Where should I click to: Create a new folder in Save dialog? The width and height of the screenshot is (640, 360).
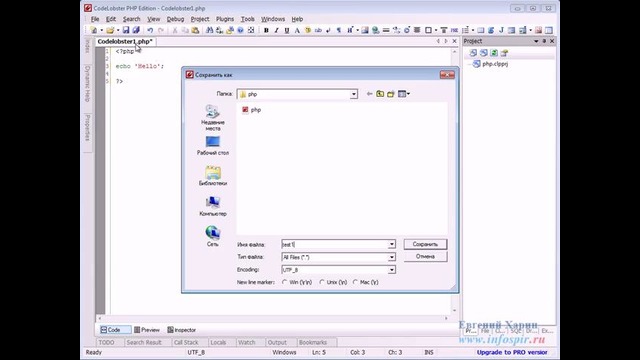click(x=391, y=94)
